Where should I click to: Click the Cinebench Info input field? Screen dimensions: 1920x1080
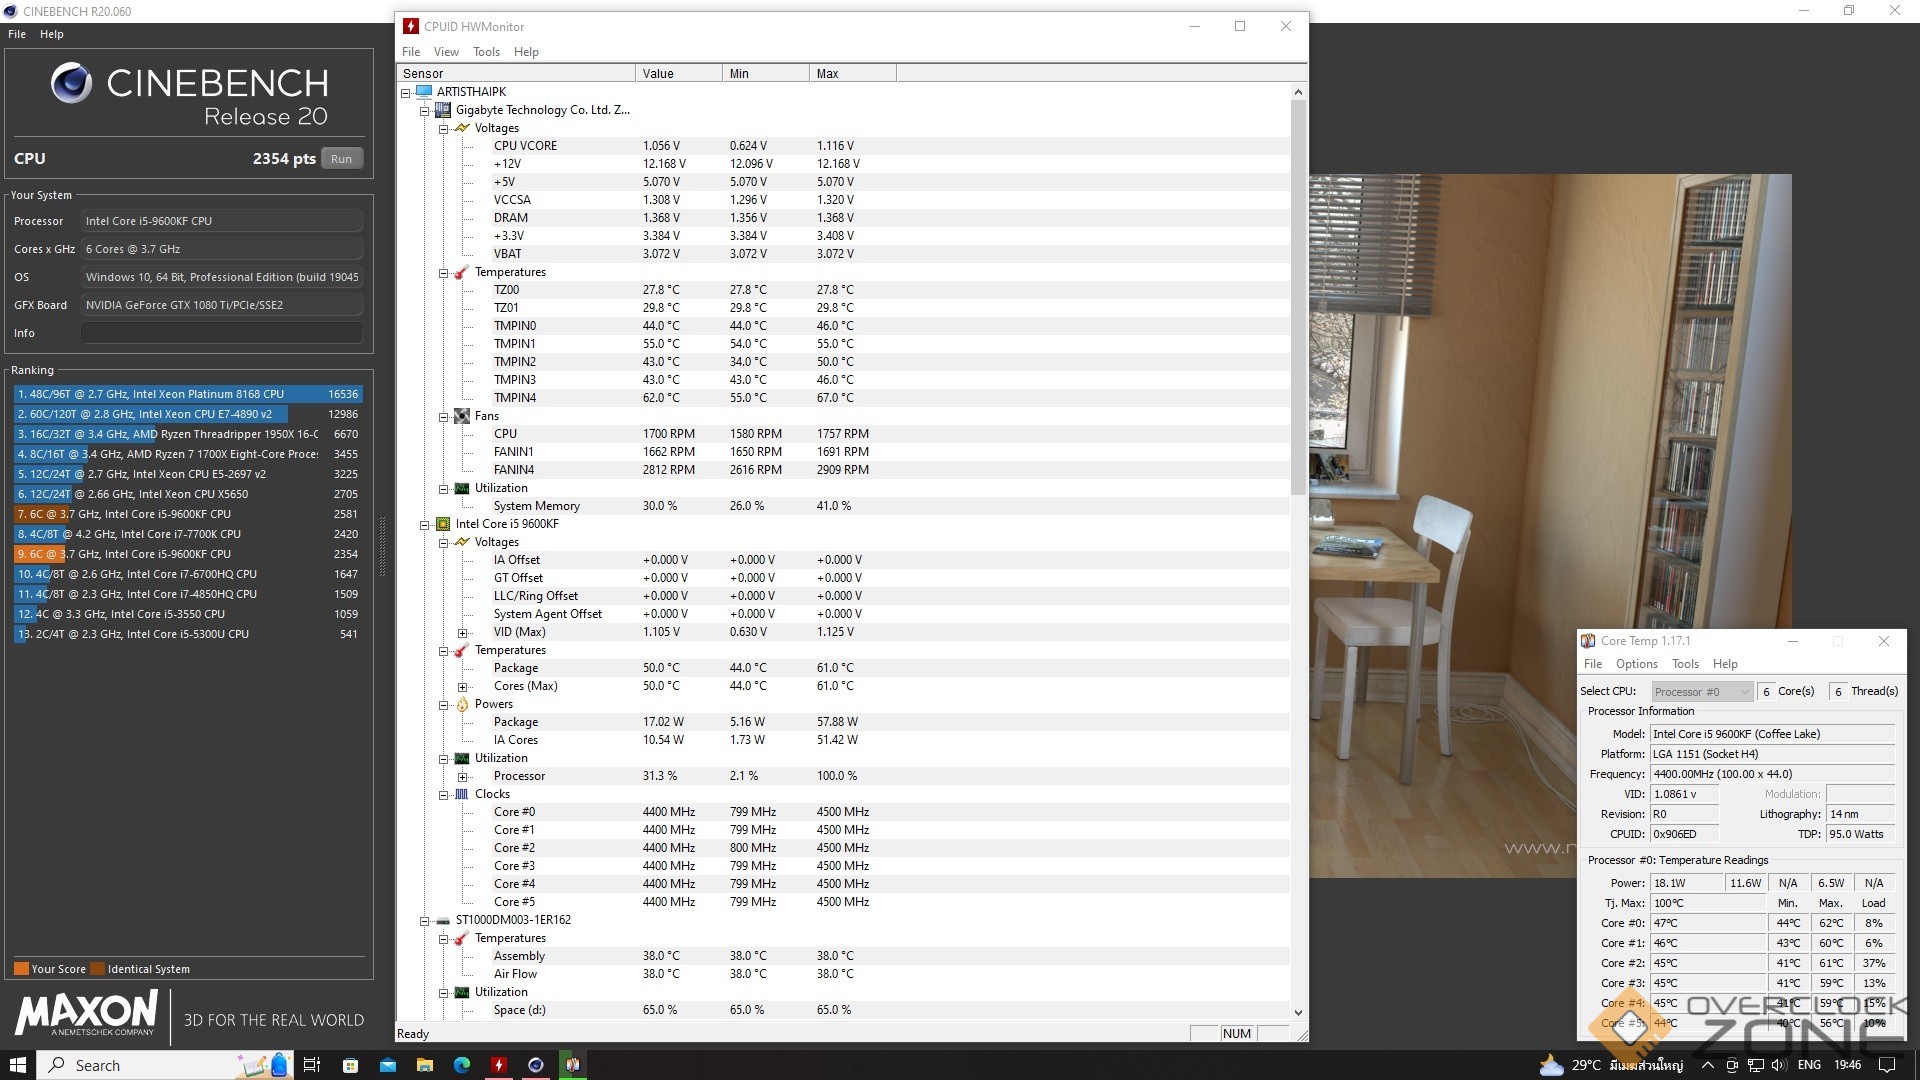click(221, 333)
